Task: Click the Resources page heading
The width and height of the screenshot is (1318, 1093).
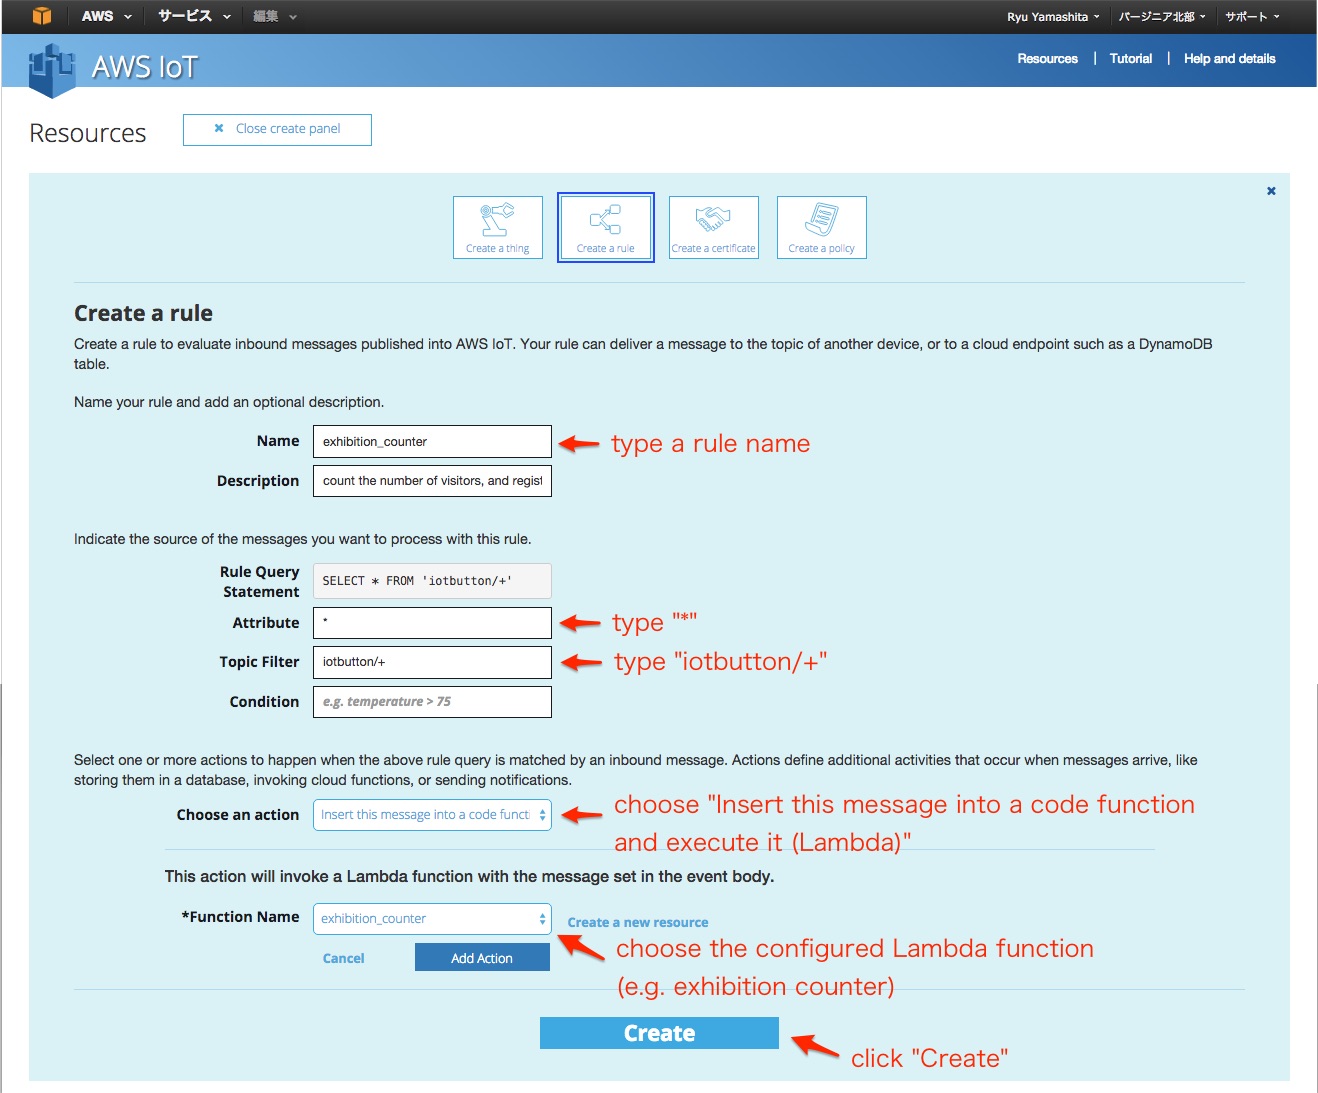Action: click(88, 133)
